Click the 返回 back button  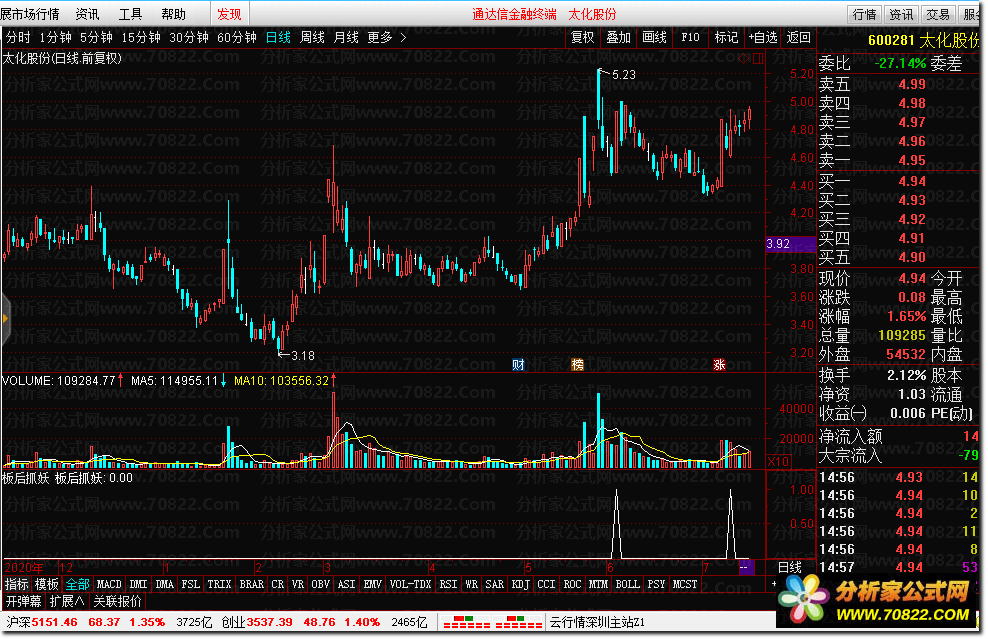point(798,38)
